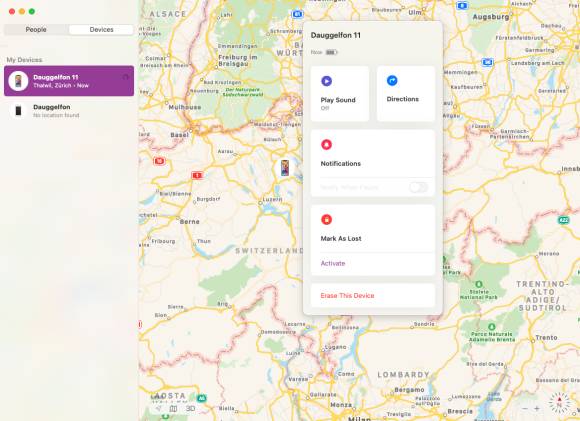This screenshot has height=421, width=580.
Task: Click Lugano on the map
Action: [335, 347]
